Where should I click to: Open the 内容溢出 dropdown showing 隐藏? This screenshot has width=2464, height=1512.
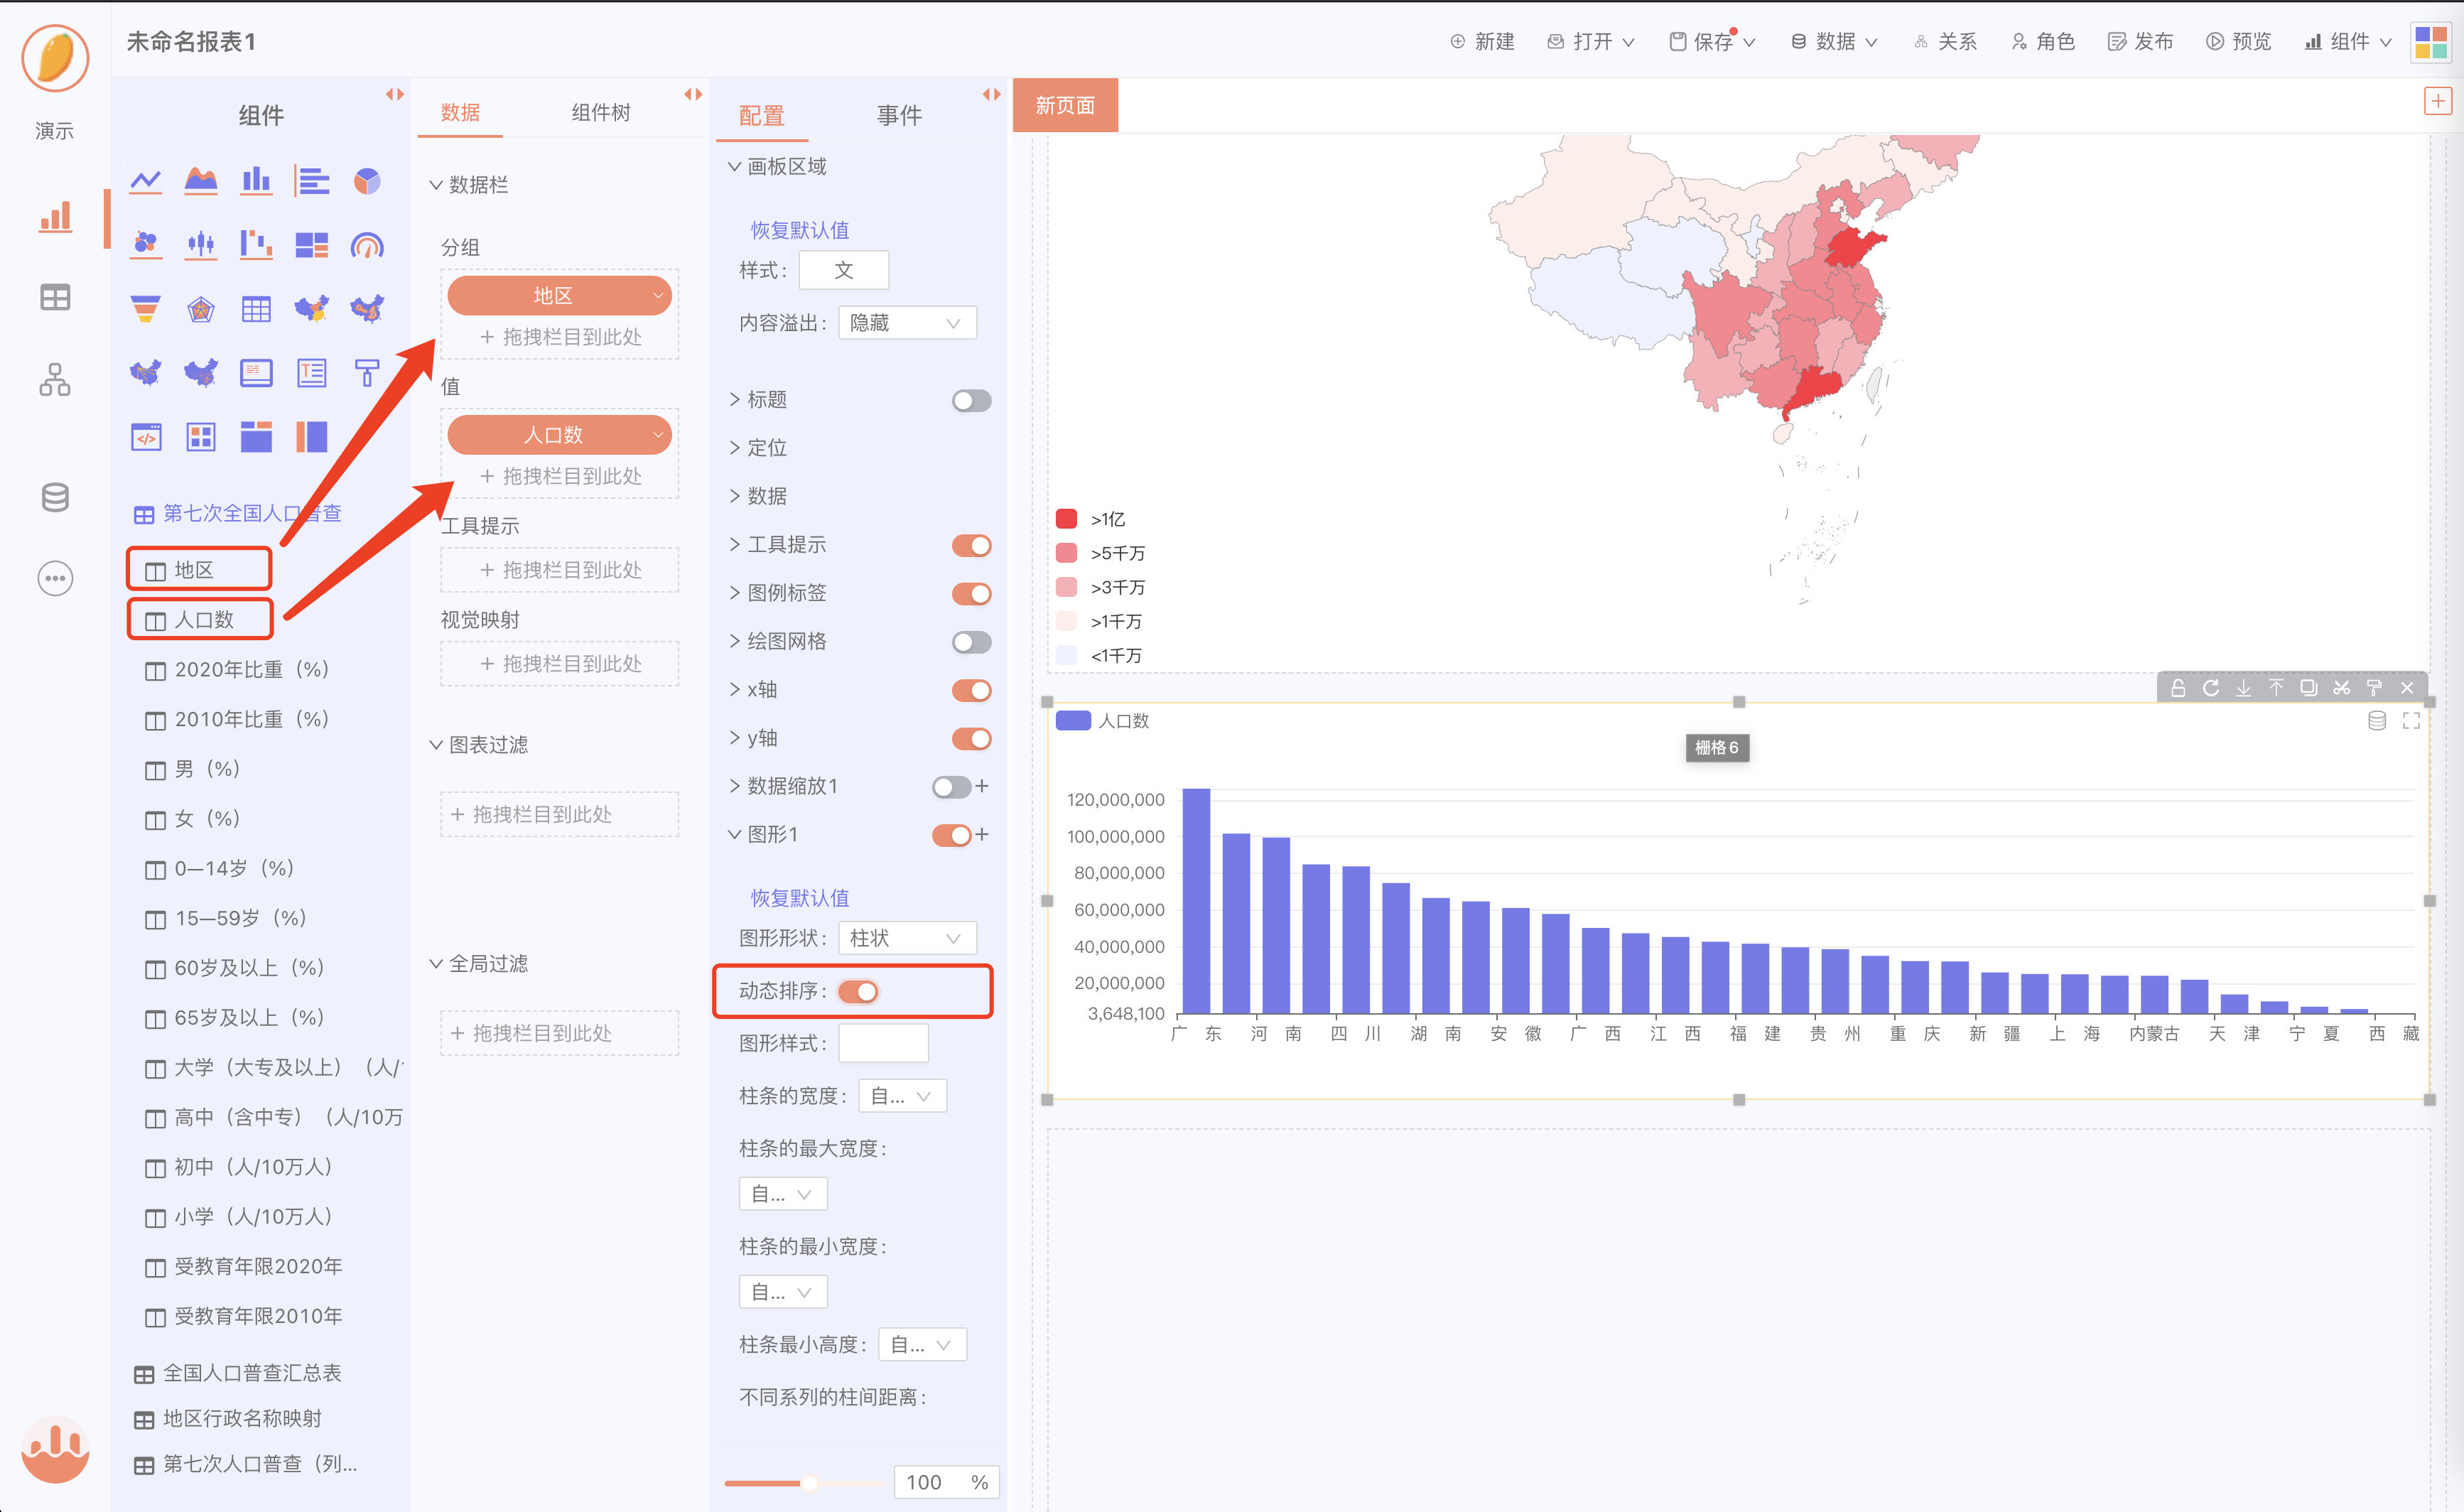pos(907,323)
